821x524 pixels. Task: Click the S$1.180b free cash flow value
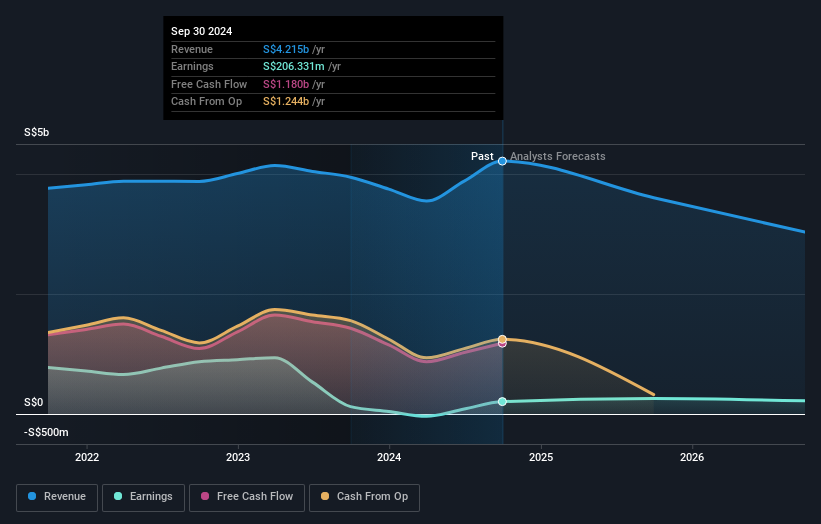(286, 84)
